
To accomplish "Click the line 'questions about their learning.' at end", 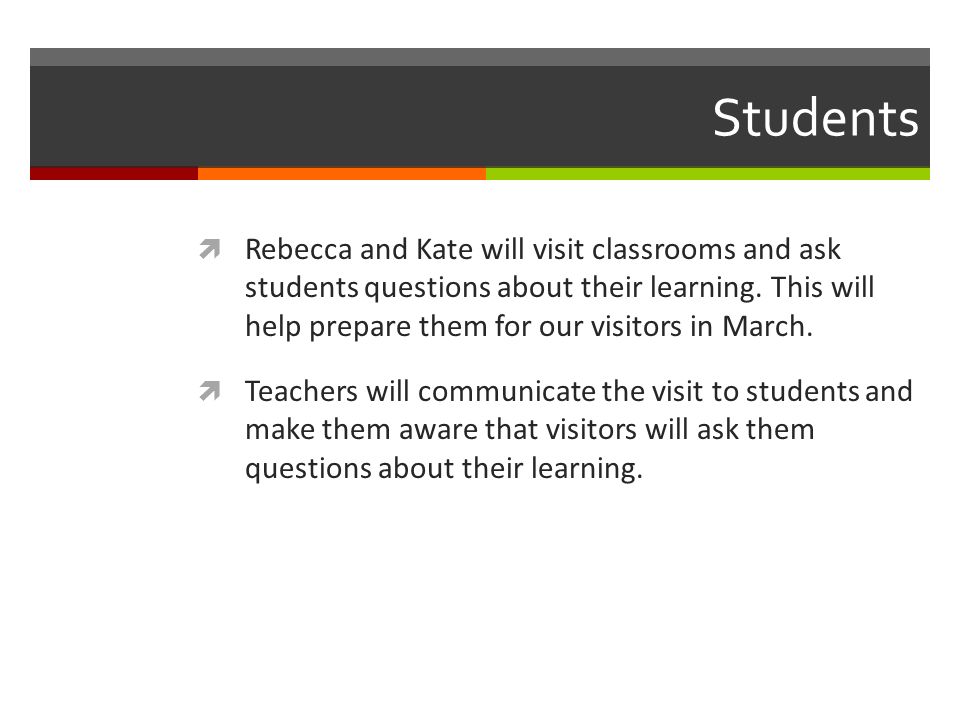I will click(x=444, y=469).
